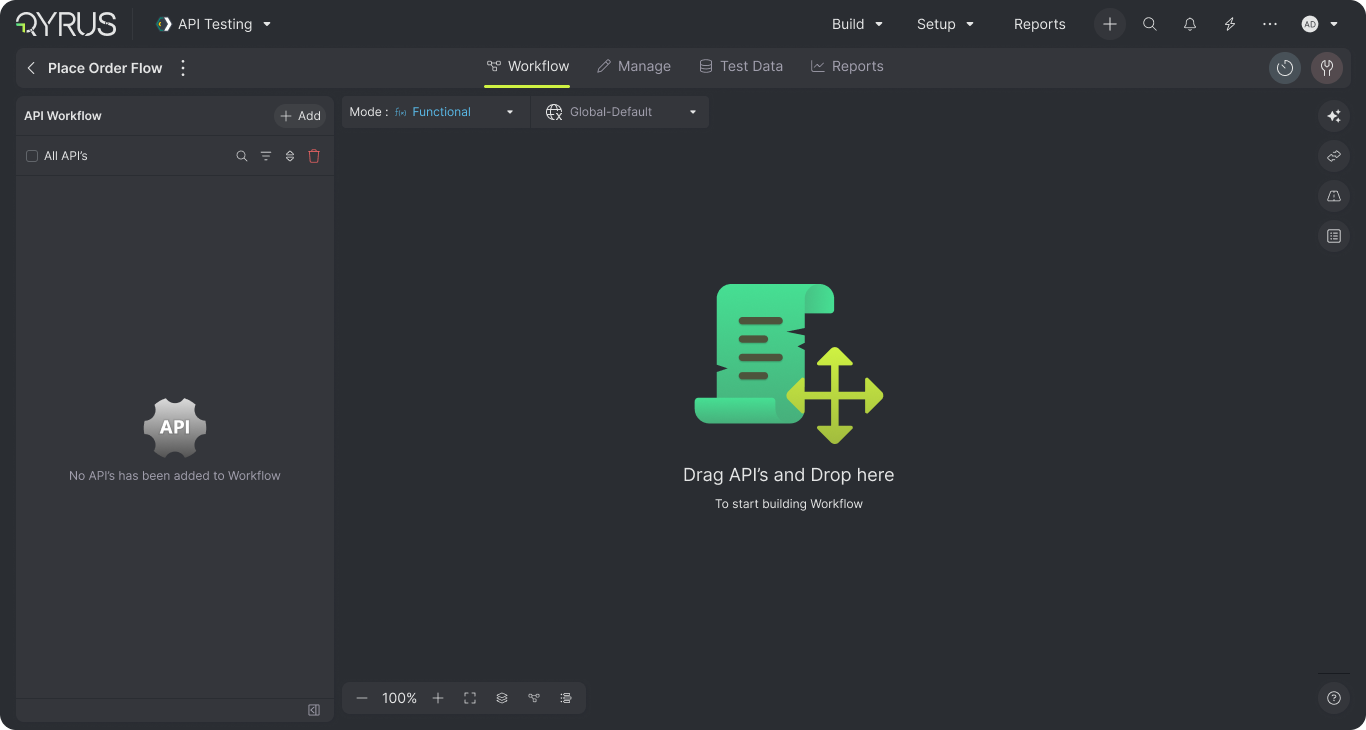Open the header three-dots more menu
The height and width of the screenshot is (730, 1366).
(x=1270, y=24)
